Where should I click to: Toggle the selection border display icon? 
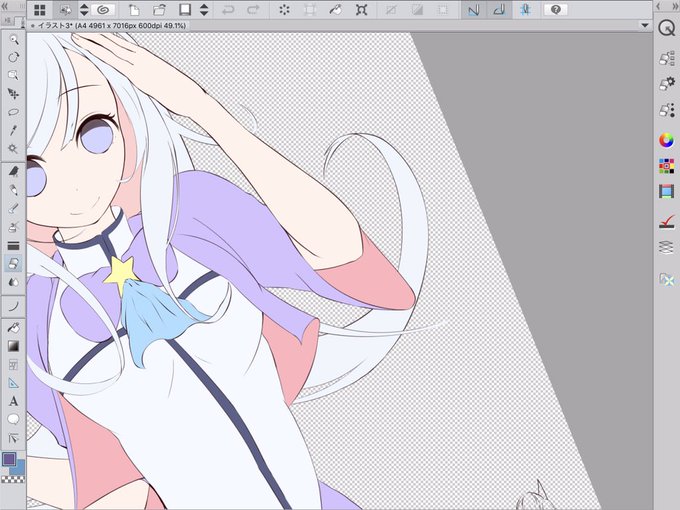tap(443, 10)
